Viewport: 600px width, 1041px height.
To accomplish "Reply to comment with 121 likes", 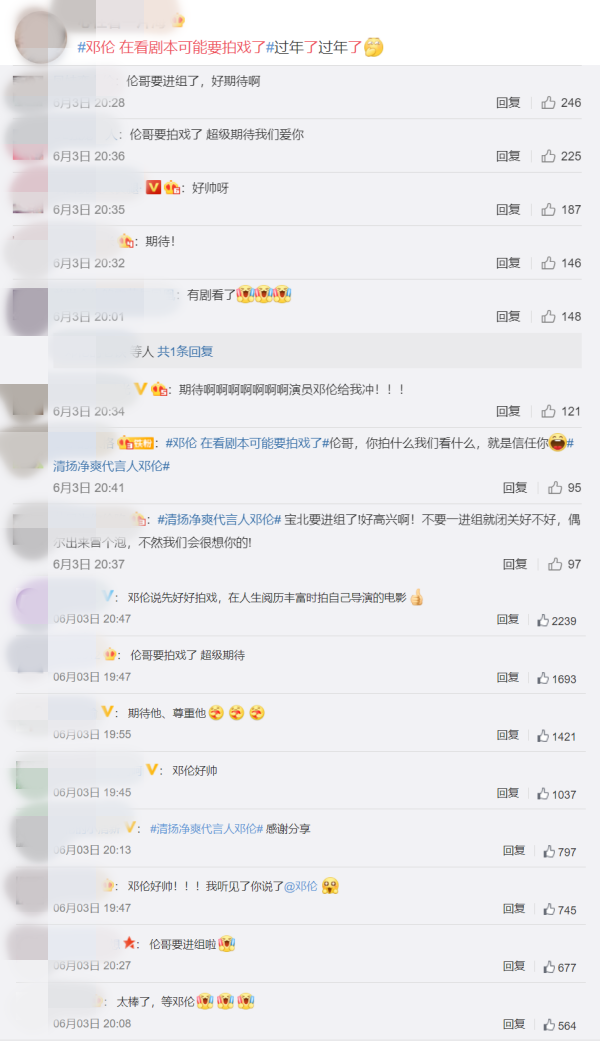I will (508, 411).
